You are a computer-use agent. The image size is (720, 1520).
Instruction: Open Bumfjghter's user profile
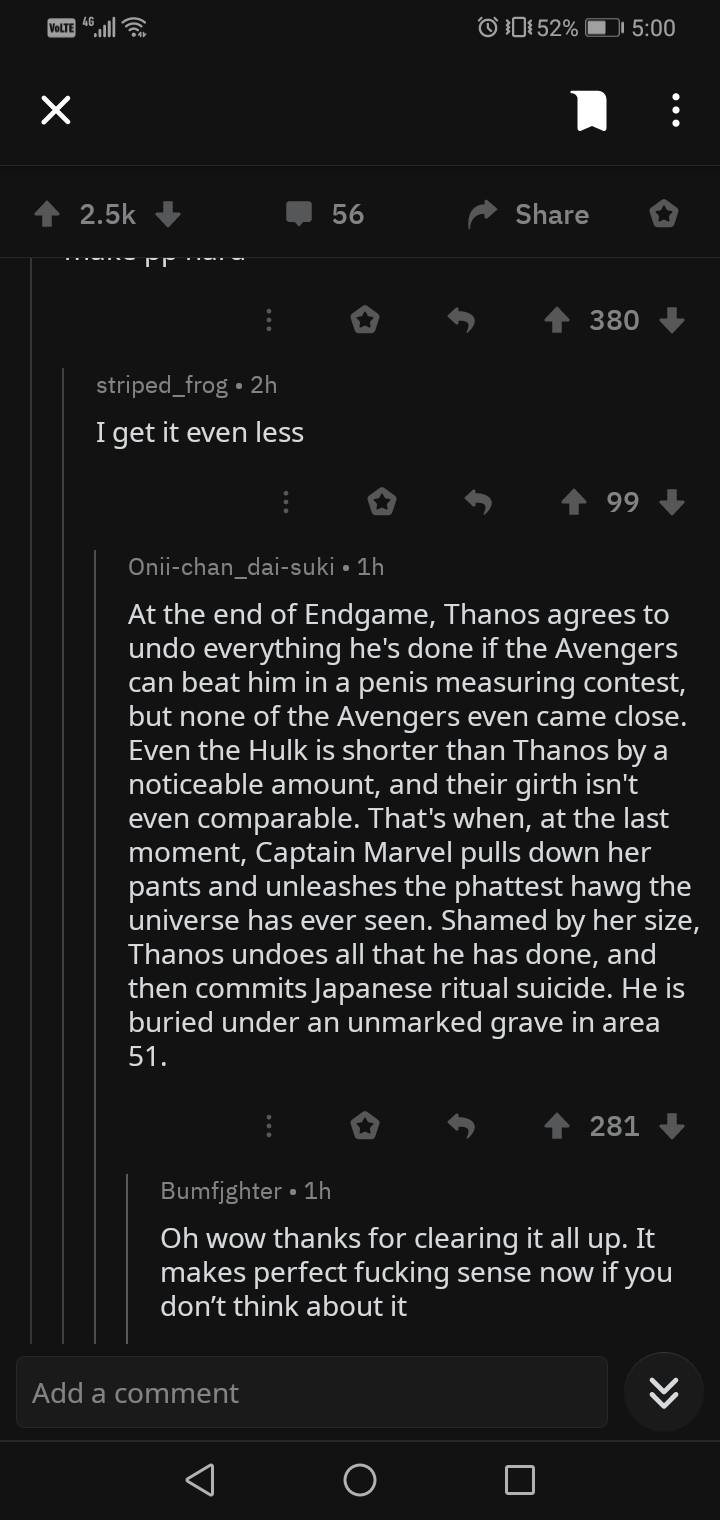tap(221, 1191)
